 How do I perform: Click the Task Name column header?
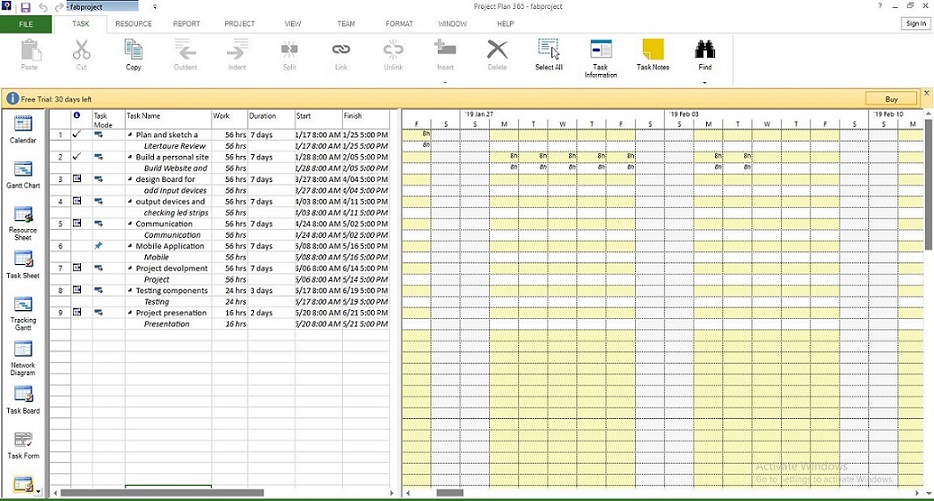[168, 119]
